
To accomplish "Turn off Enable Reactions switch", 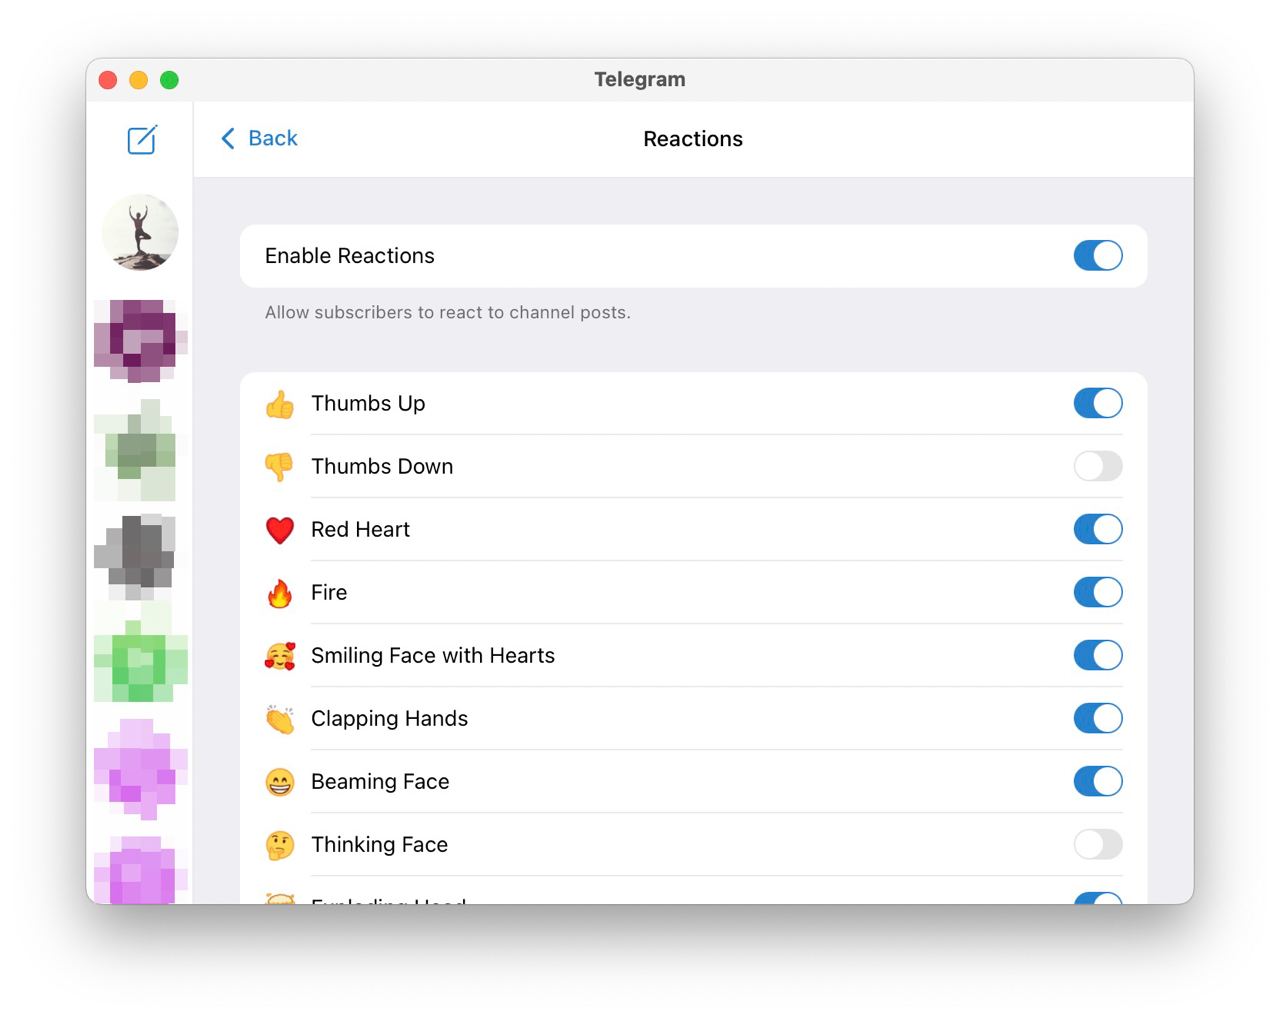I will (1098, 256).
